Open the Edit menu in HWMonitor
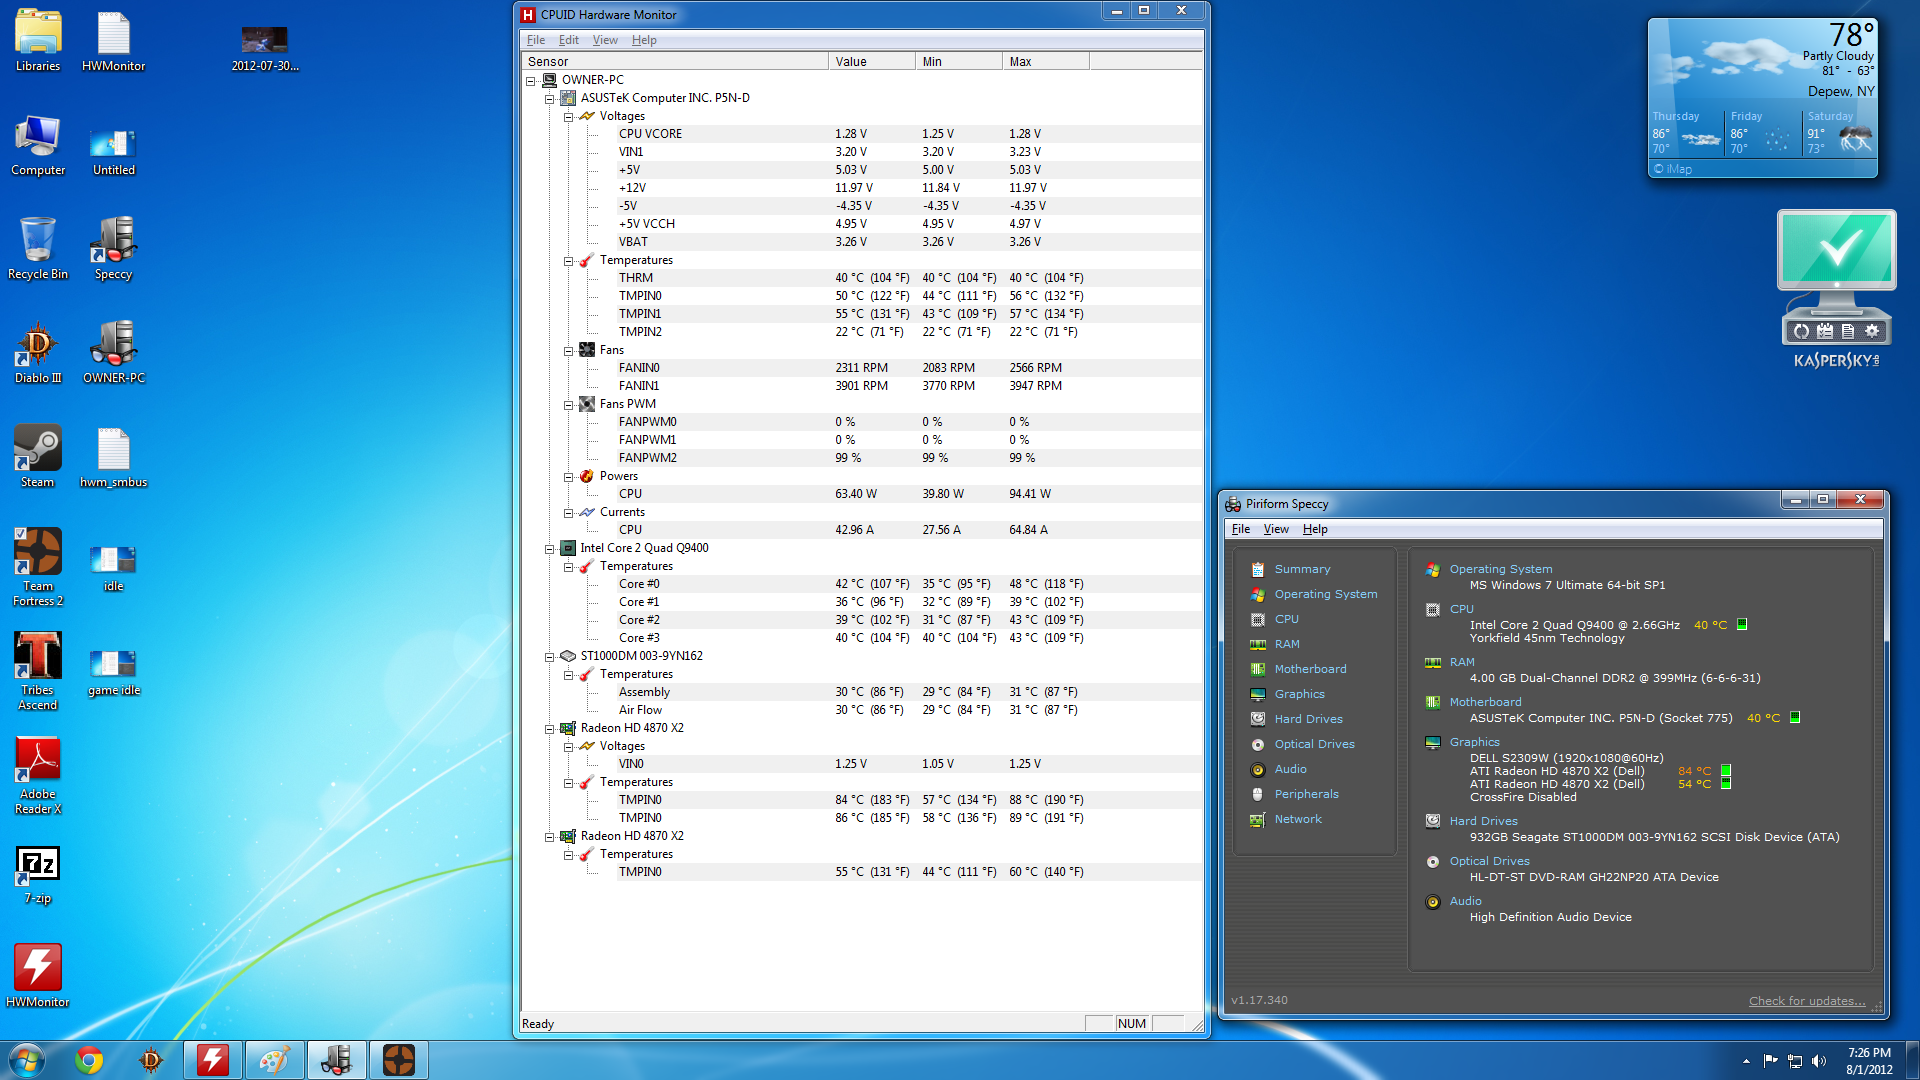 (x=569, y=40)
